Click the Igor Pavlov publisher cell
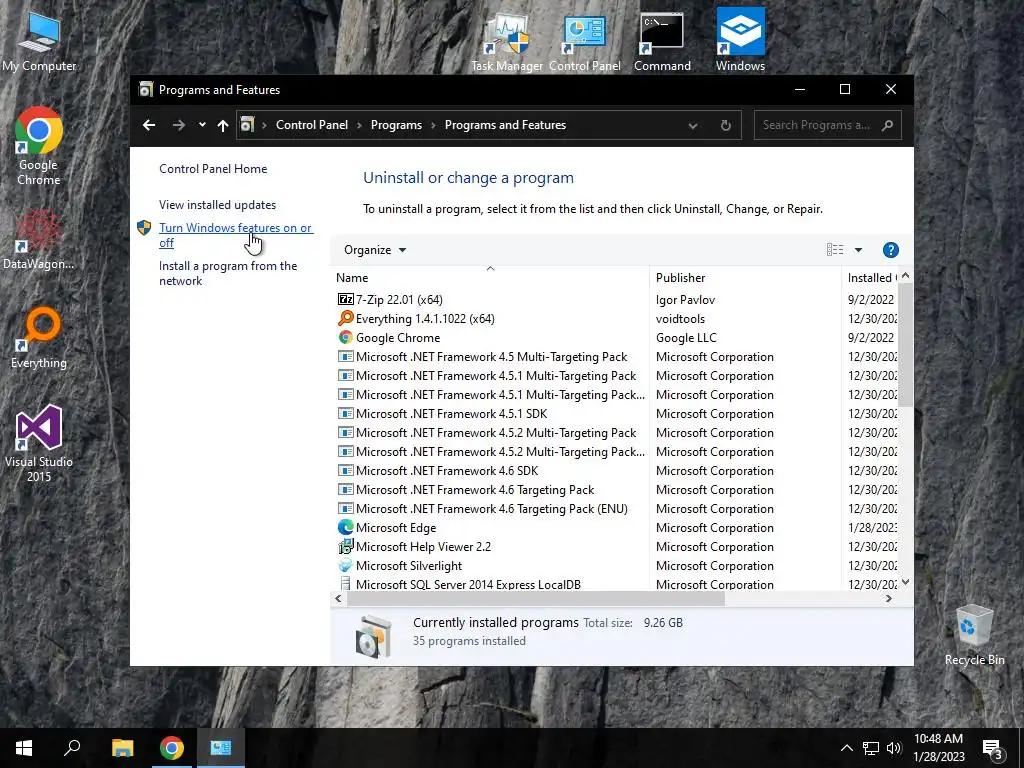Image resolution: width=1024 pixels, height=768 pixels. [685, 299]
